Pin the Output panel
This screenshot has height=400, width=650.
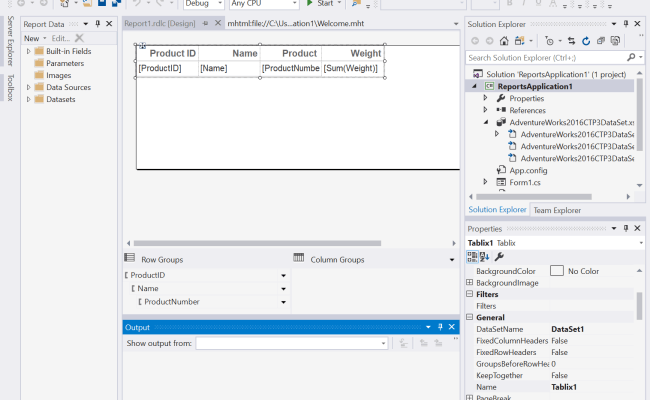440,327
